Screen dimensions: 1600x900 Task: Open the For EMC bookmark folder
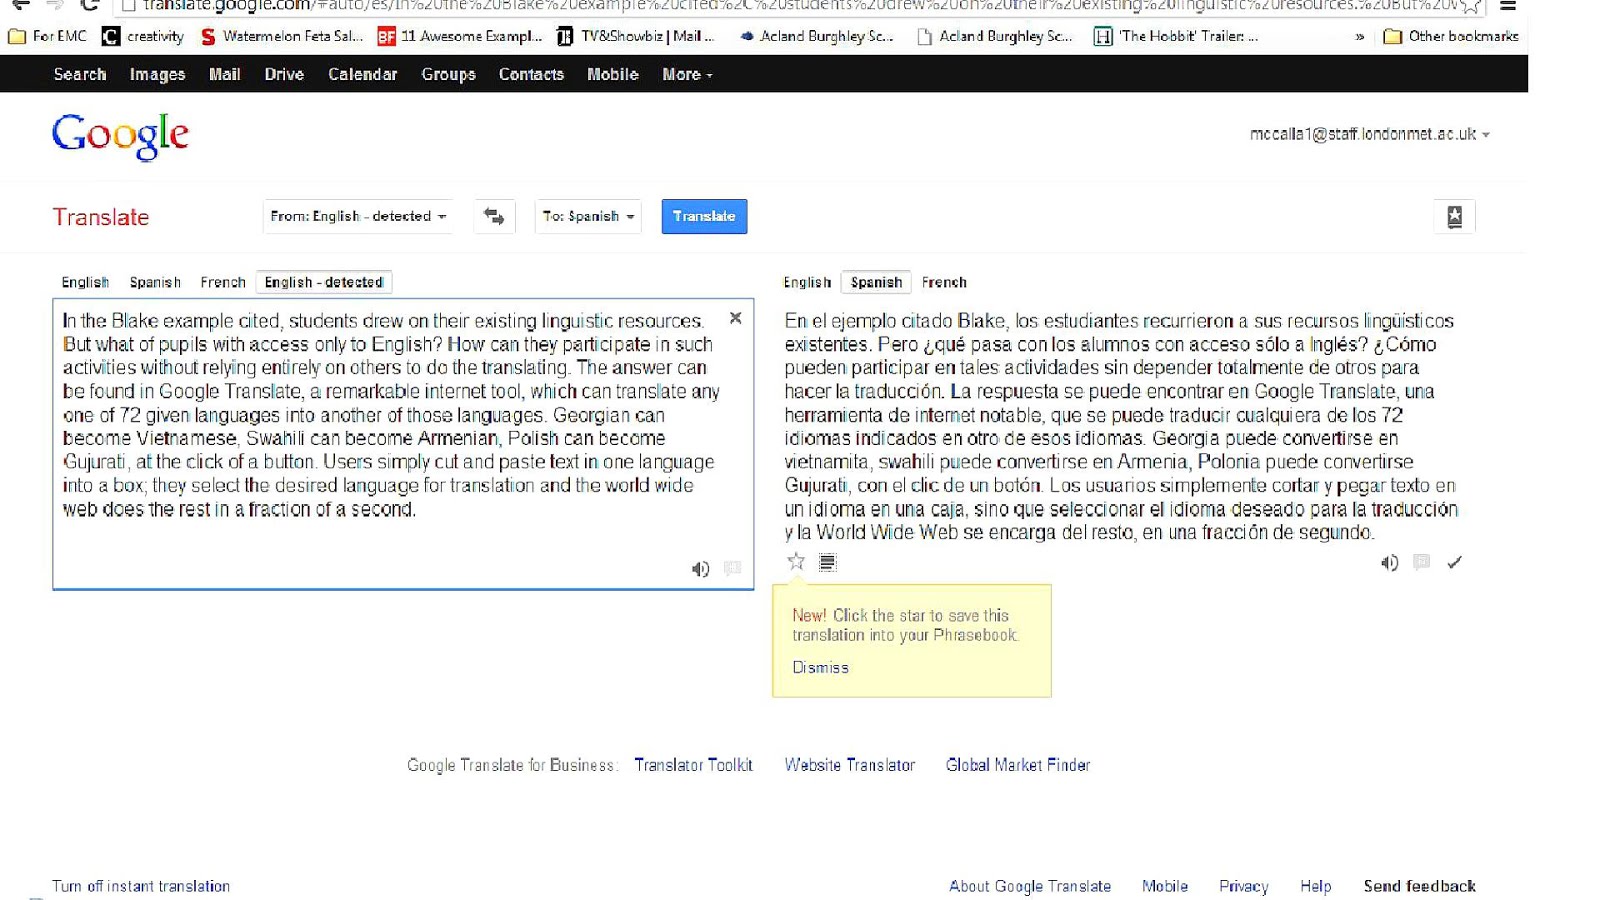point(47,36)
